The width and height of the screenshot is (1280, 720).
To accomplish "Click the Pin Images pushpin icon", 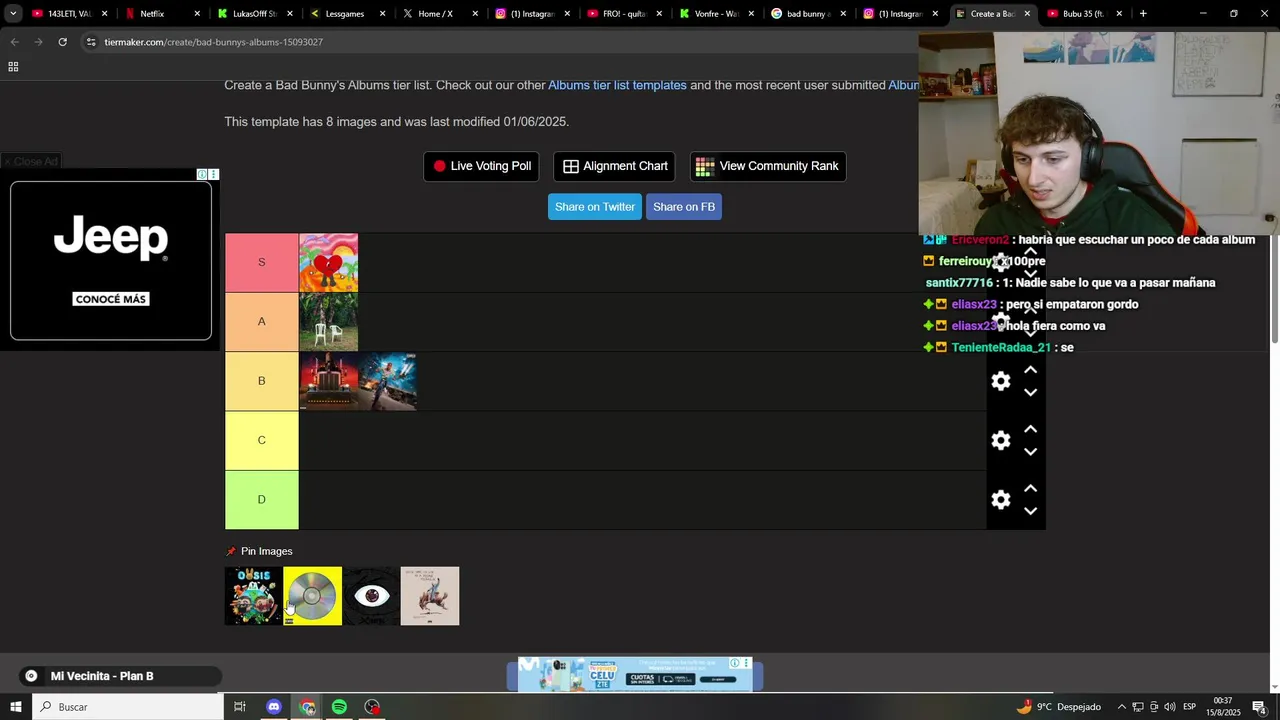I will click(231, 551).
